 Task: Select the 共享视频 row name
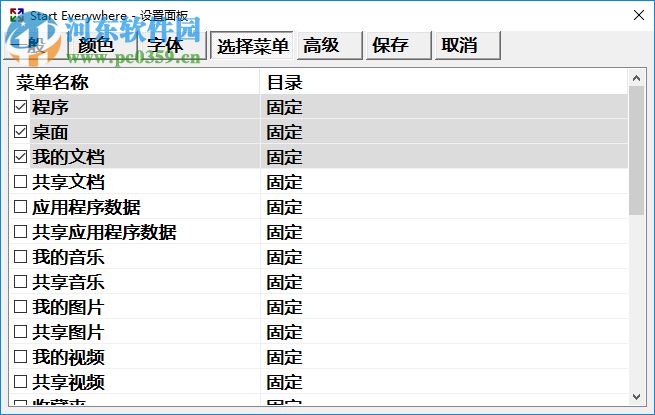[x=69, y=382]
